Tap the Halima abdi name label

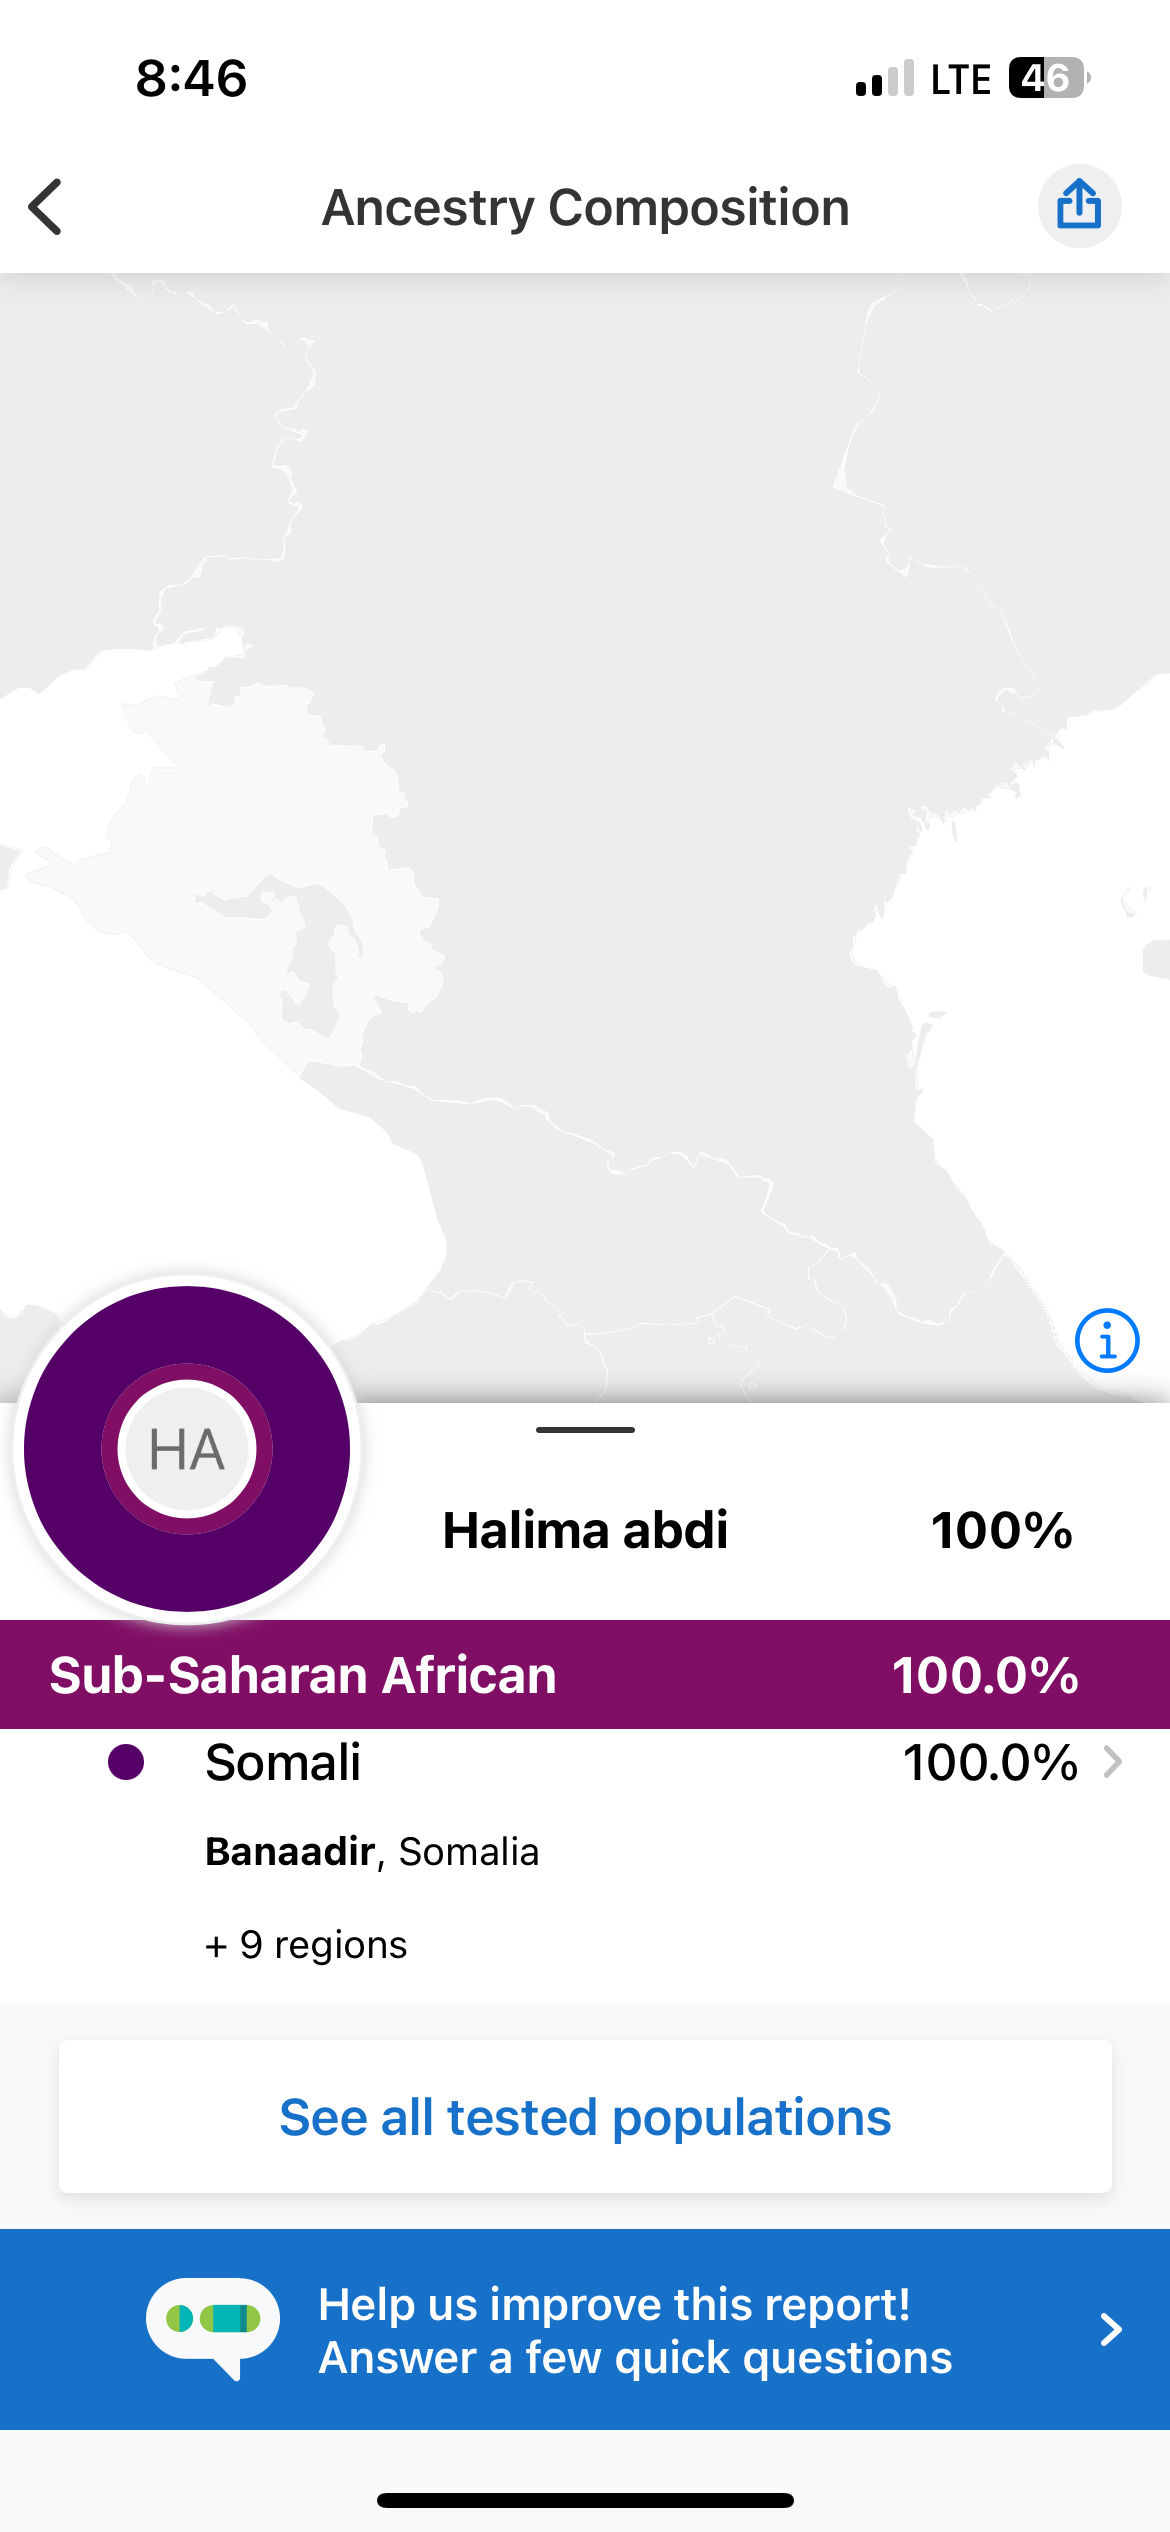(585, 1530)
